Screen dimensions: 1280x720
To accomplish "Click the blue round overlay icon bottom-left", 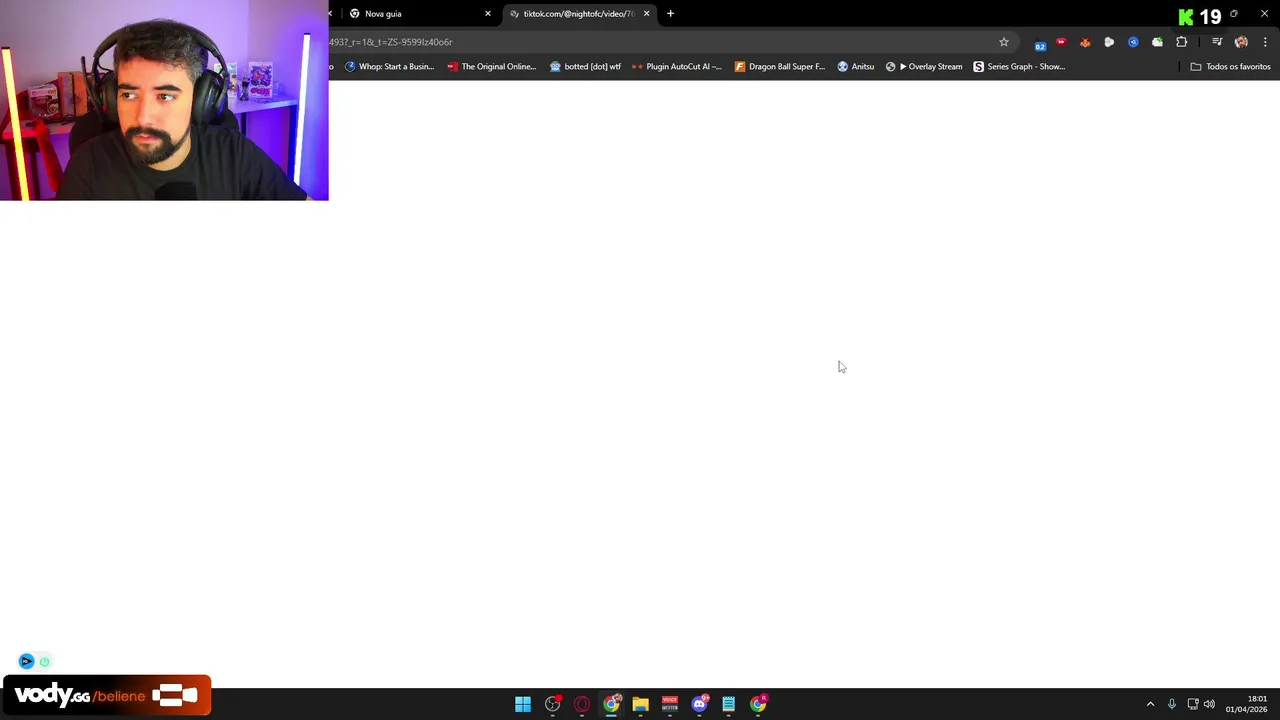I will pos(27,661).
